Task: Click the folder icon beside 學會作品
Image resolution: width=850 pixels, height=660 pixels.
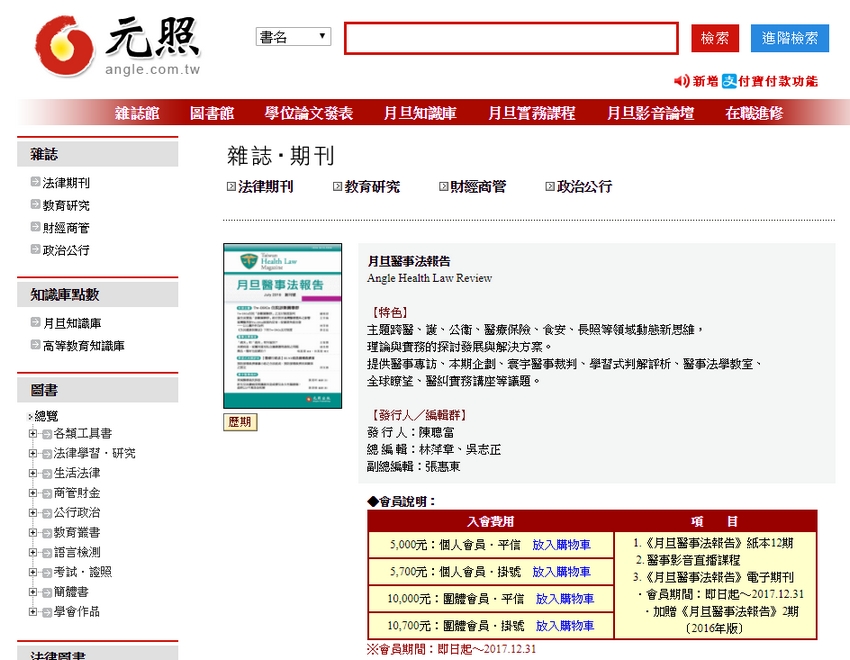Action: click(x=47, y=612)
